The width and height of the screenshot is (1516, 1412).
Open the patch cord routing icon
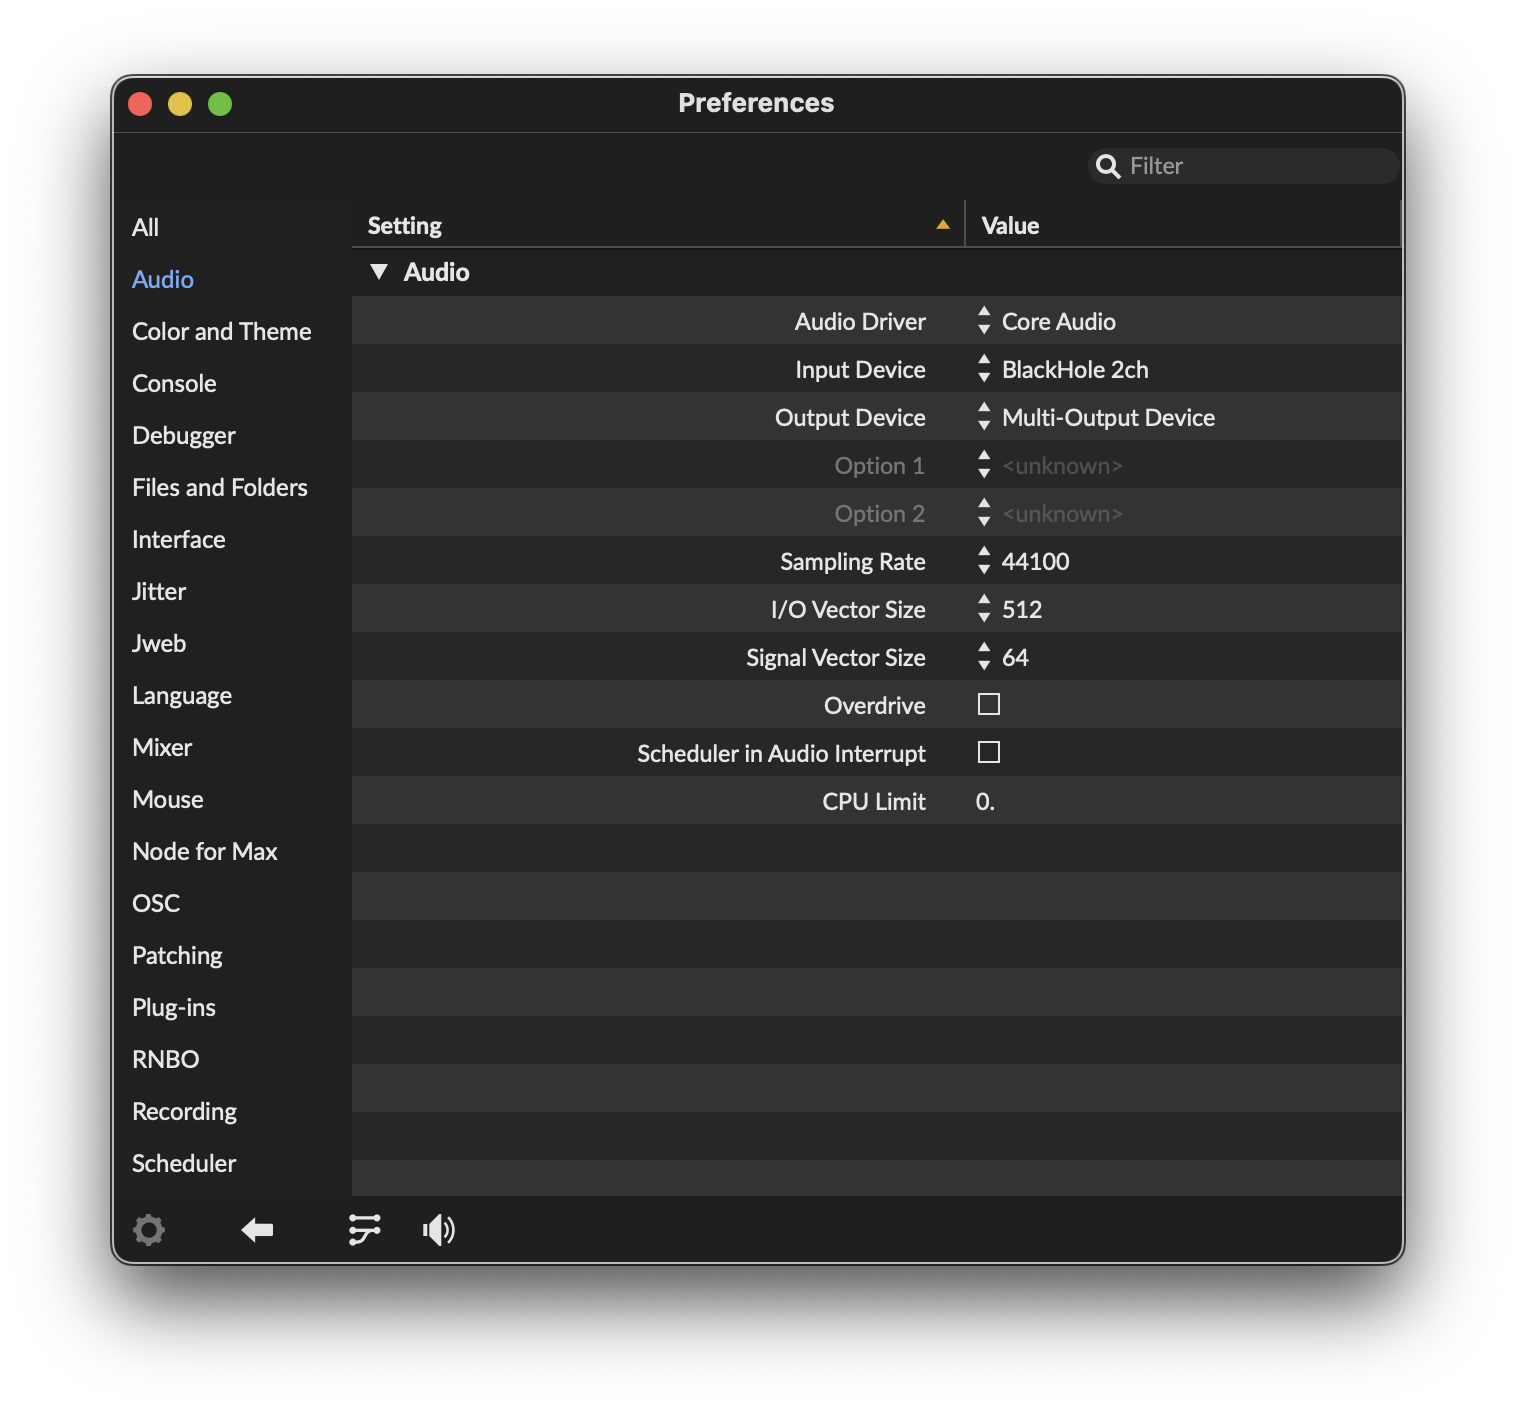click(x=364, y=1229)
